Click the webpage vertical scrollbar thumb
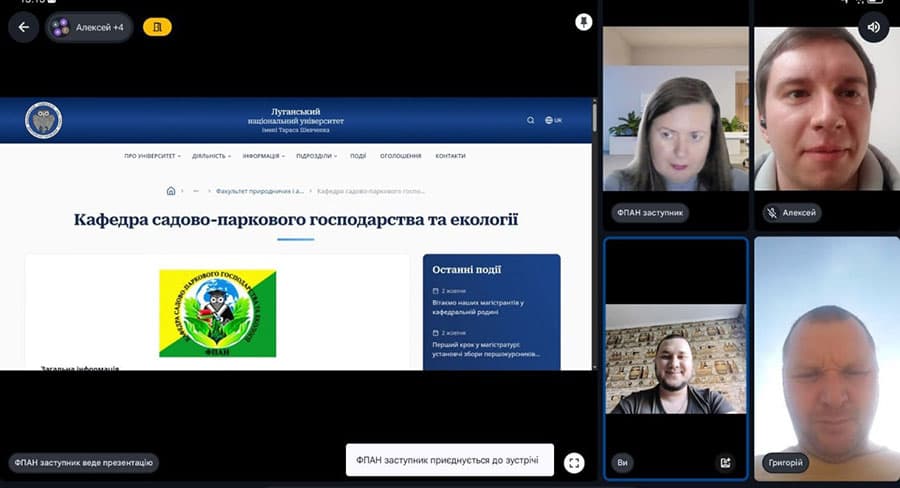 (594, 116)
